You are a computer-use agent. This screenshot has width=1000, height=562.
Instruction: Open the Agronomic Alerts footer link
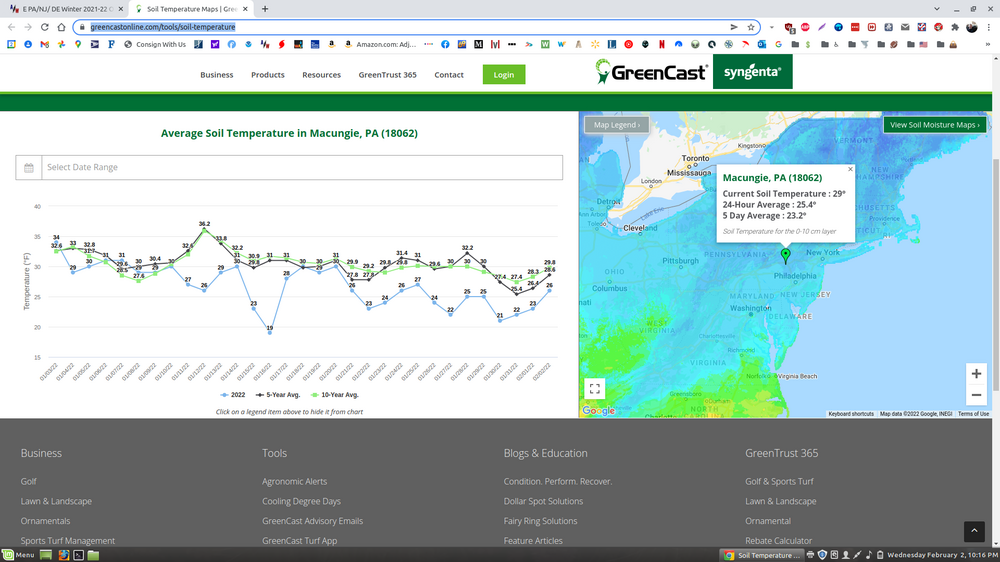click(x=294, y=481)
